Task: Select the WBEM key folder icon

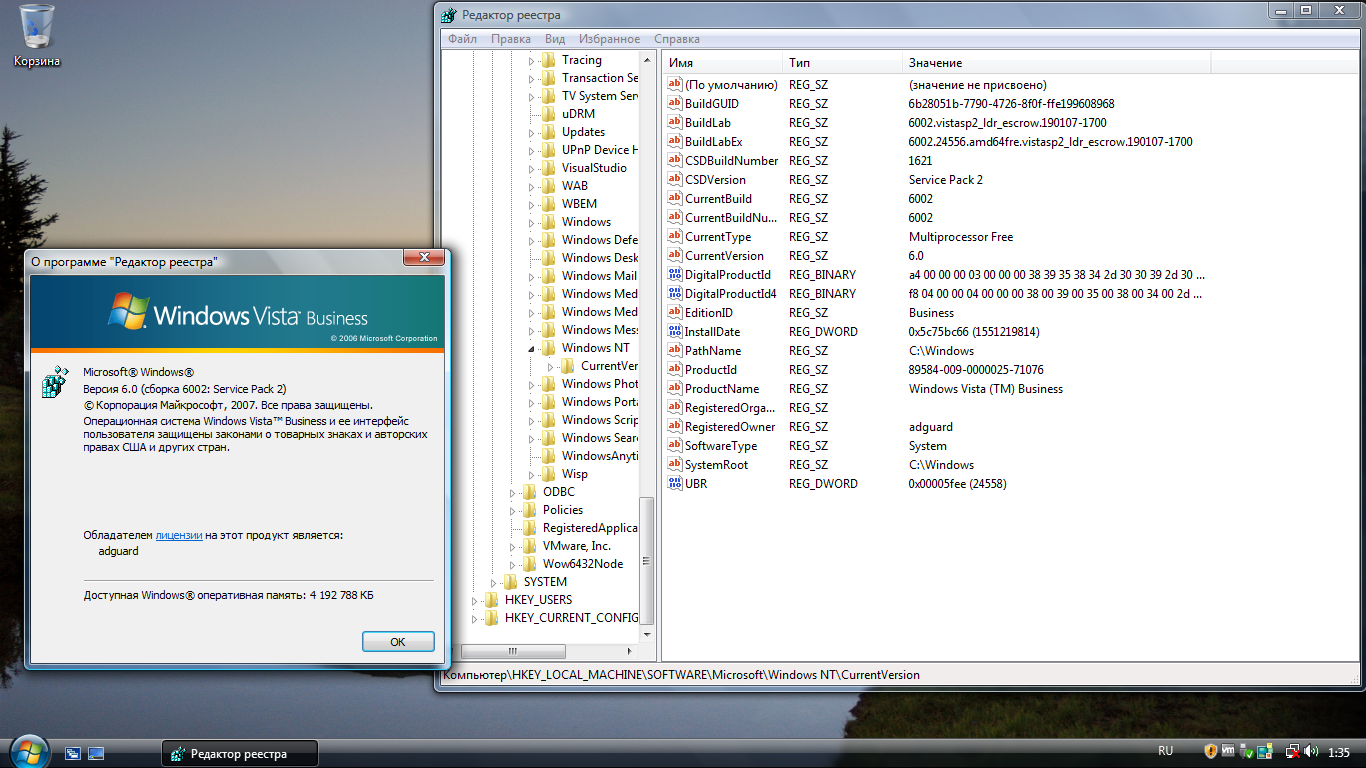Action: point(548,204)
